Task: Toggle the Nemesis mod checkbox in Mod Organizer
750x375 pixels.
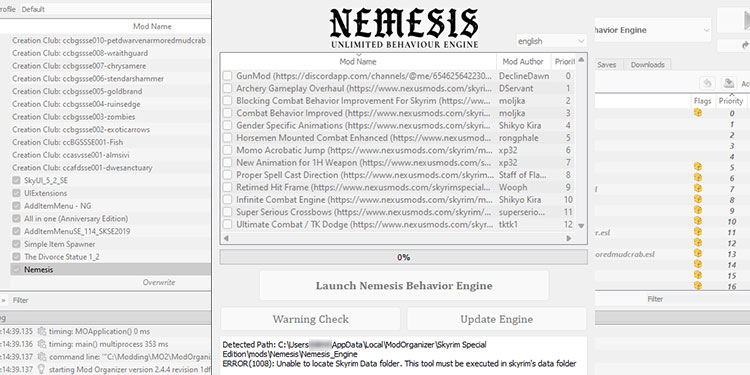Action: click(x=16, y=270)
